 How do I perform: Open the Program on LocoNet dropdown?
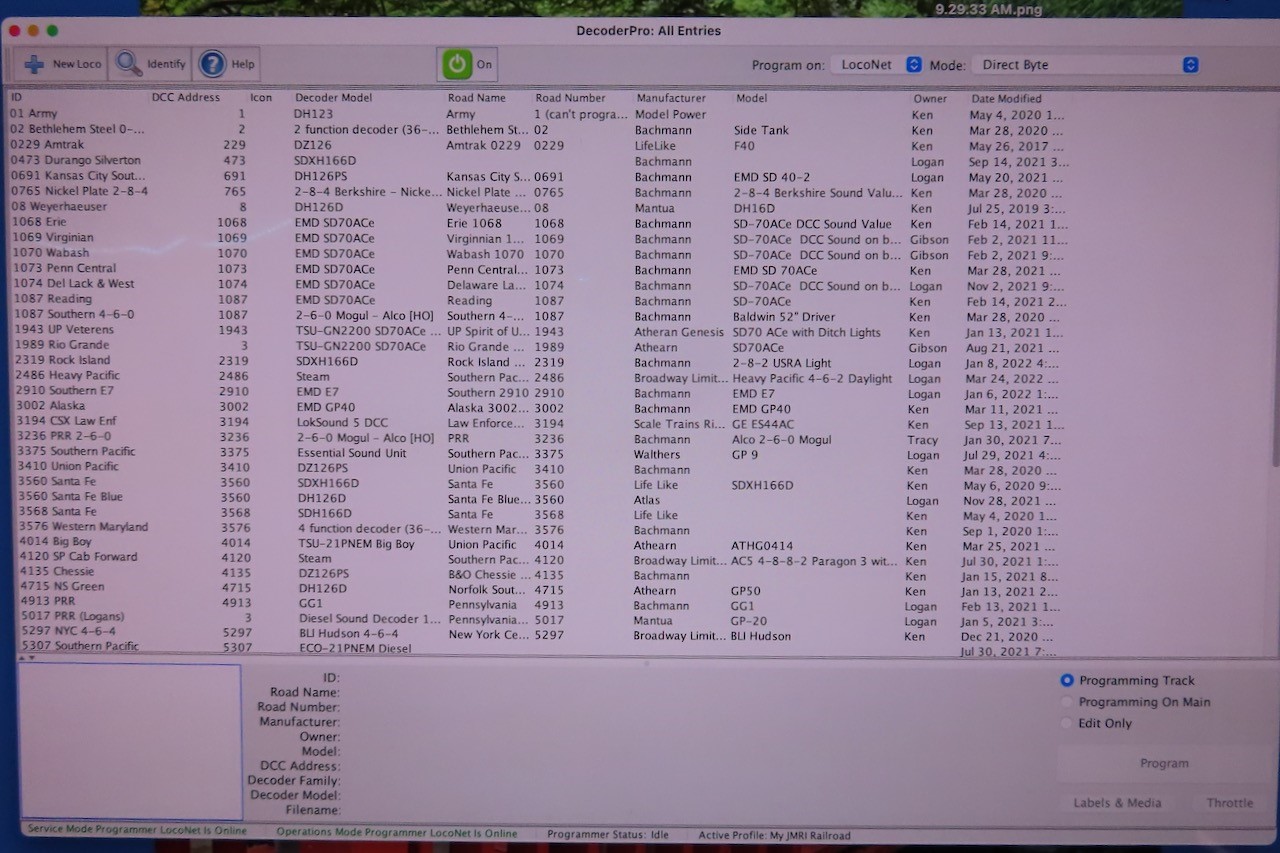[876, 65]
